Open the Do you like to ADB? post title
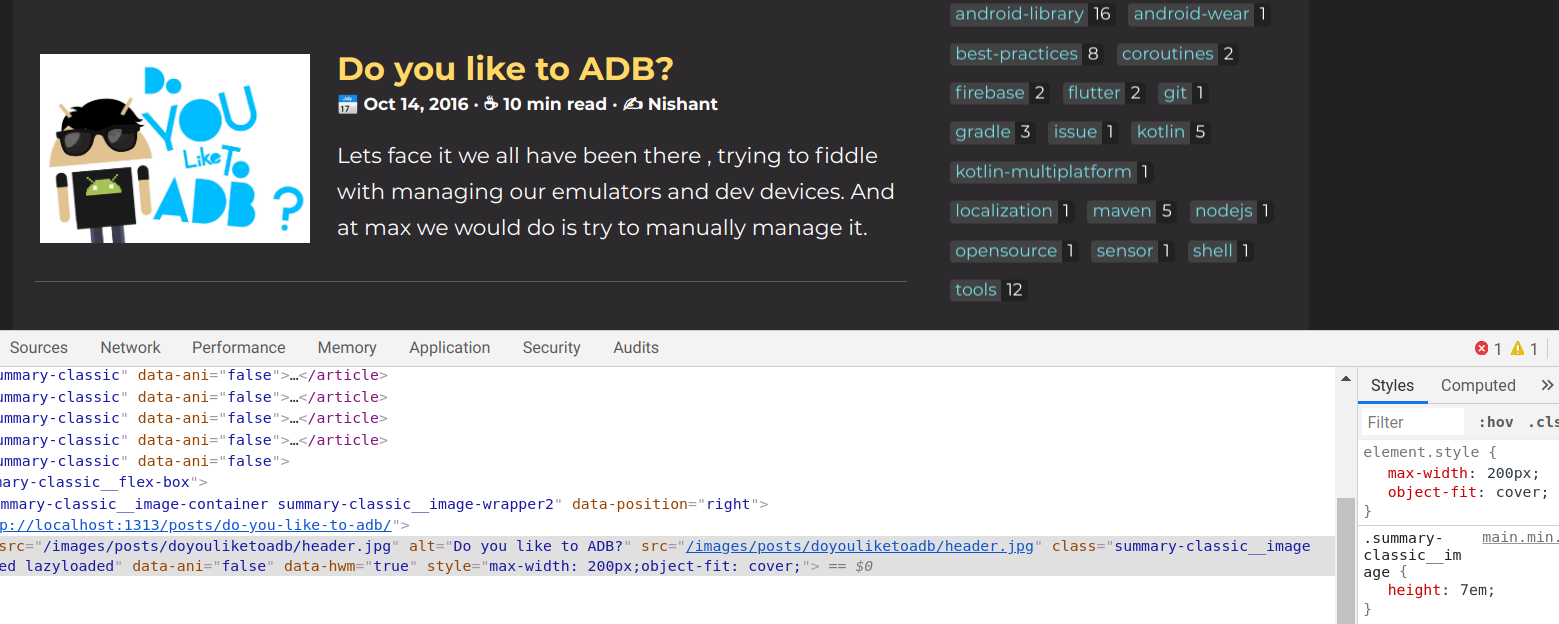 click(x=506, y=69)
